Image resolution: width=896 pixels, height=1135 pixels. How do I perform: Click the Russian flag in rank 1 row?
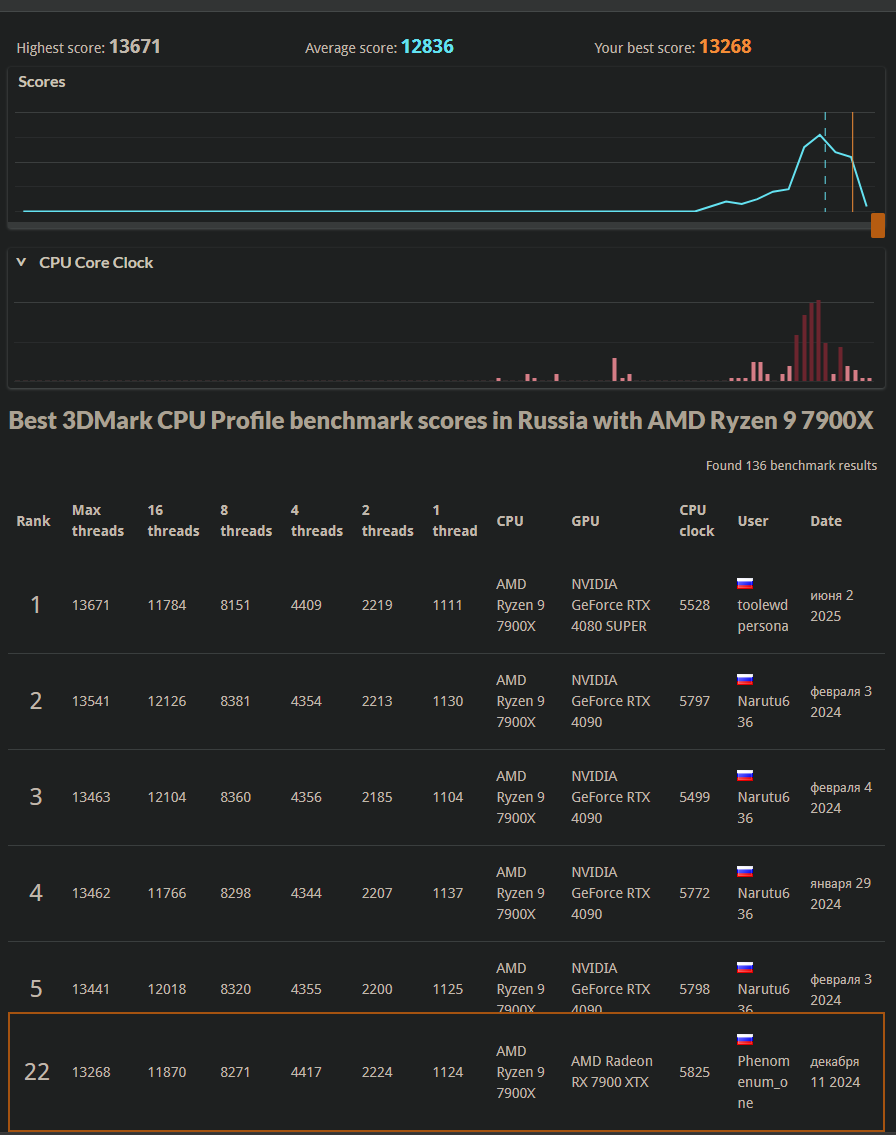(x=745, y=583)
